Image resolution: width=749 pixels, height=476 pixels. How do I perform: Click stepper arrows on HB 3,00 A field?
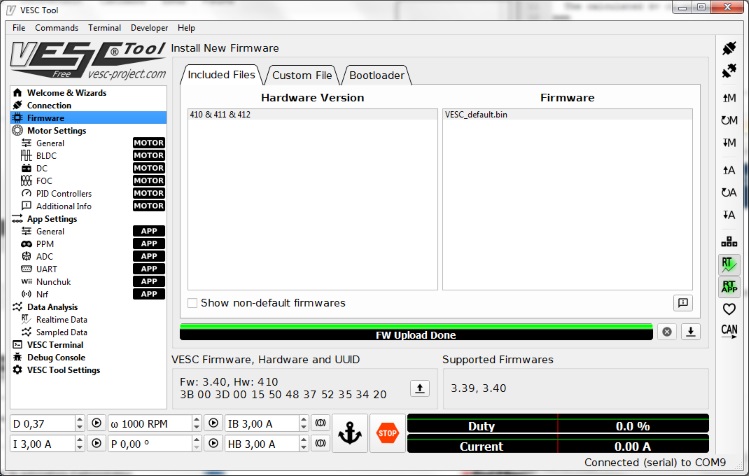pos(304,444)
